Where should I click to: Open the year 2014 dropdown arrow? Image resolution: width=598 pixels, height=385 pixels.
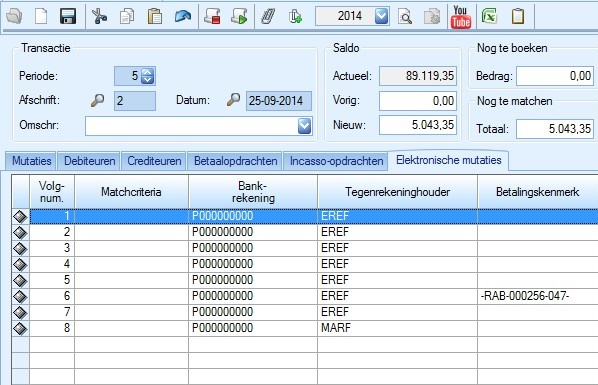pyautogui.click(x=381, y=16)
